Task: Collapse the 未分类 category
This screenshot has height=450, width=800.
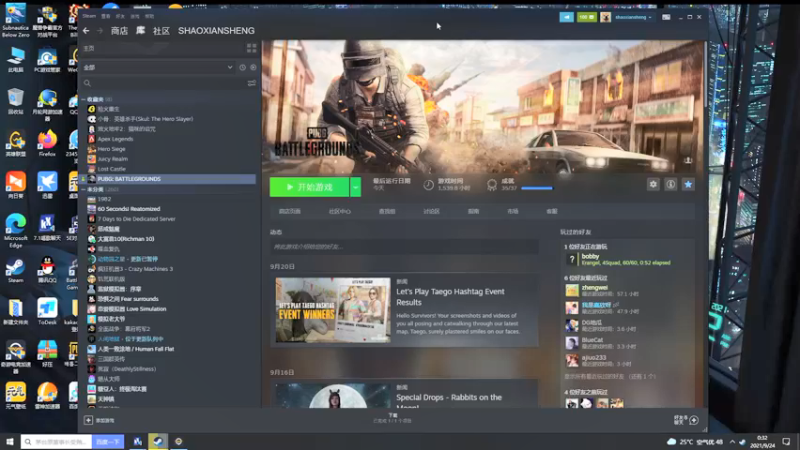Action: point(84,189)
